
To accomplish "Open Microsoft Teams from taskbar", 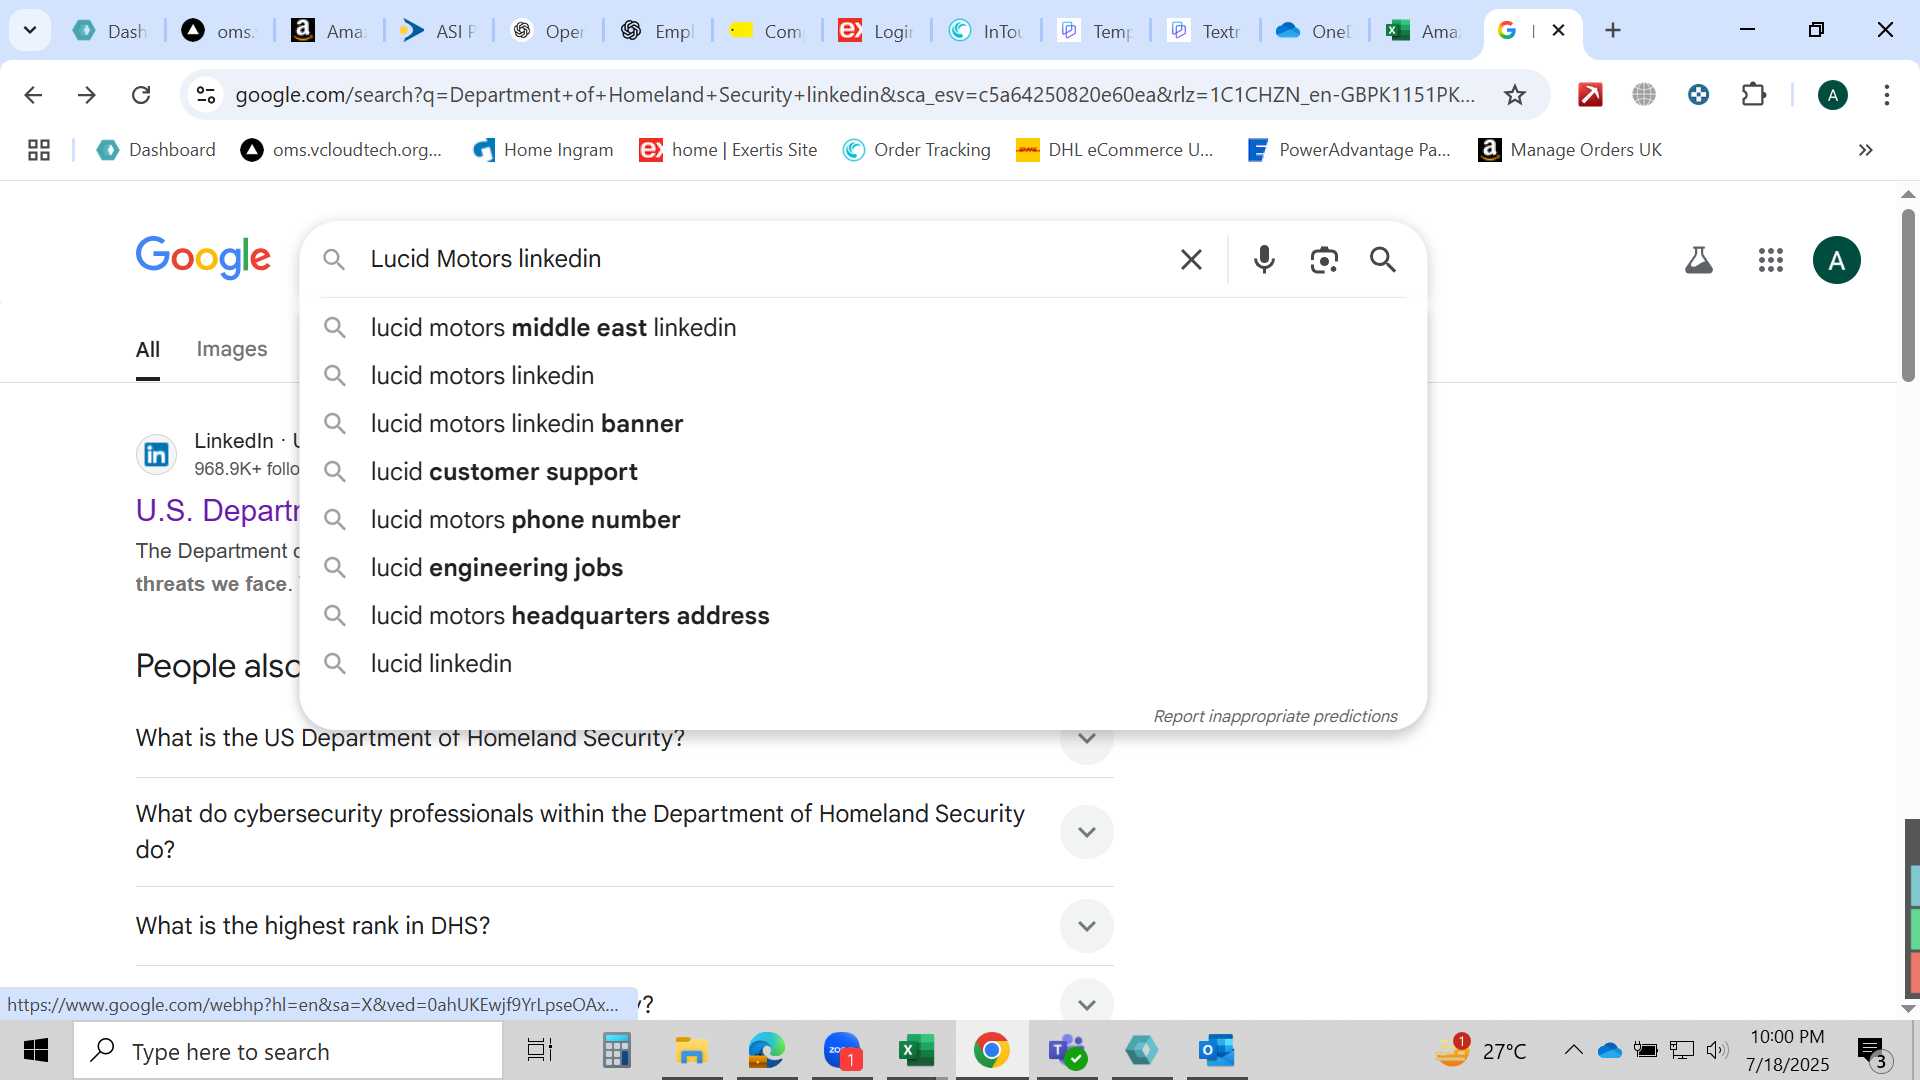I will point(1067,1051).
